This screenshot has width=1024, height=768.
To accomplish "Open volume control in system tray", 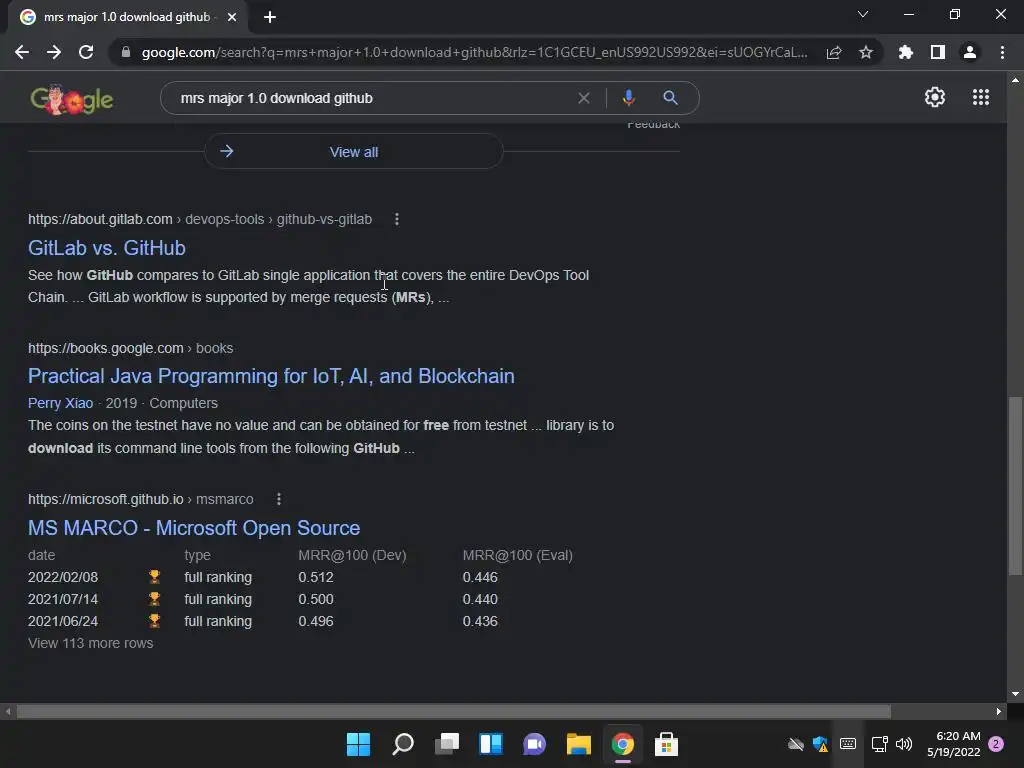I will click(x=904, y=744).
